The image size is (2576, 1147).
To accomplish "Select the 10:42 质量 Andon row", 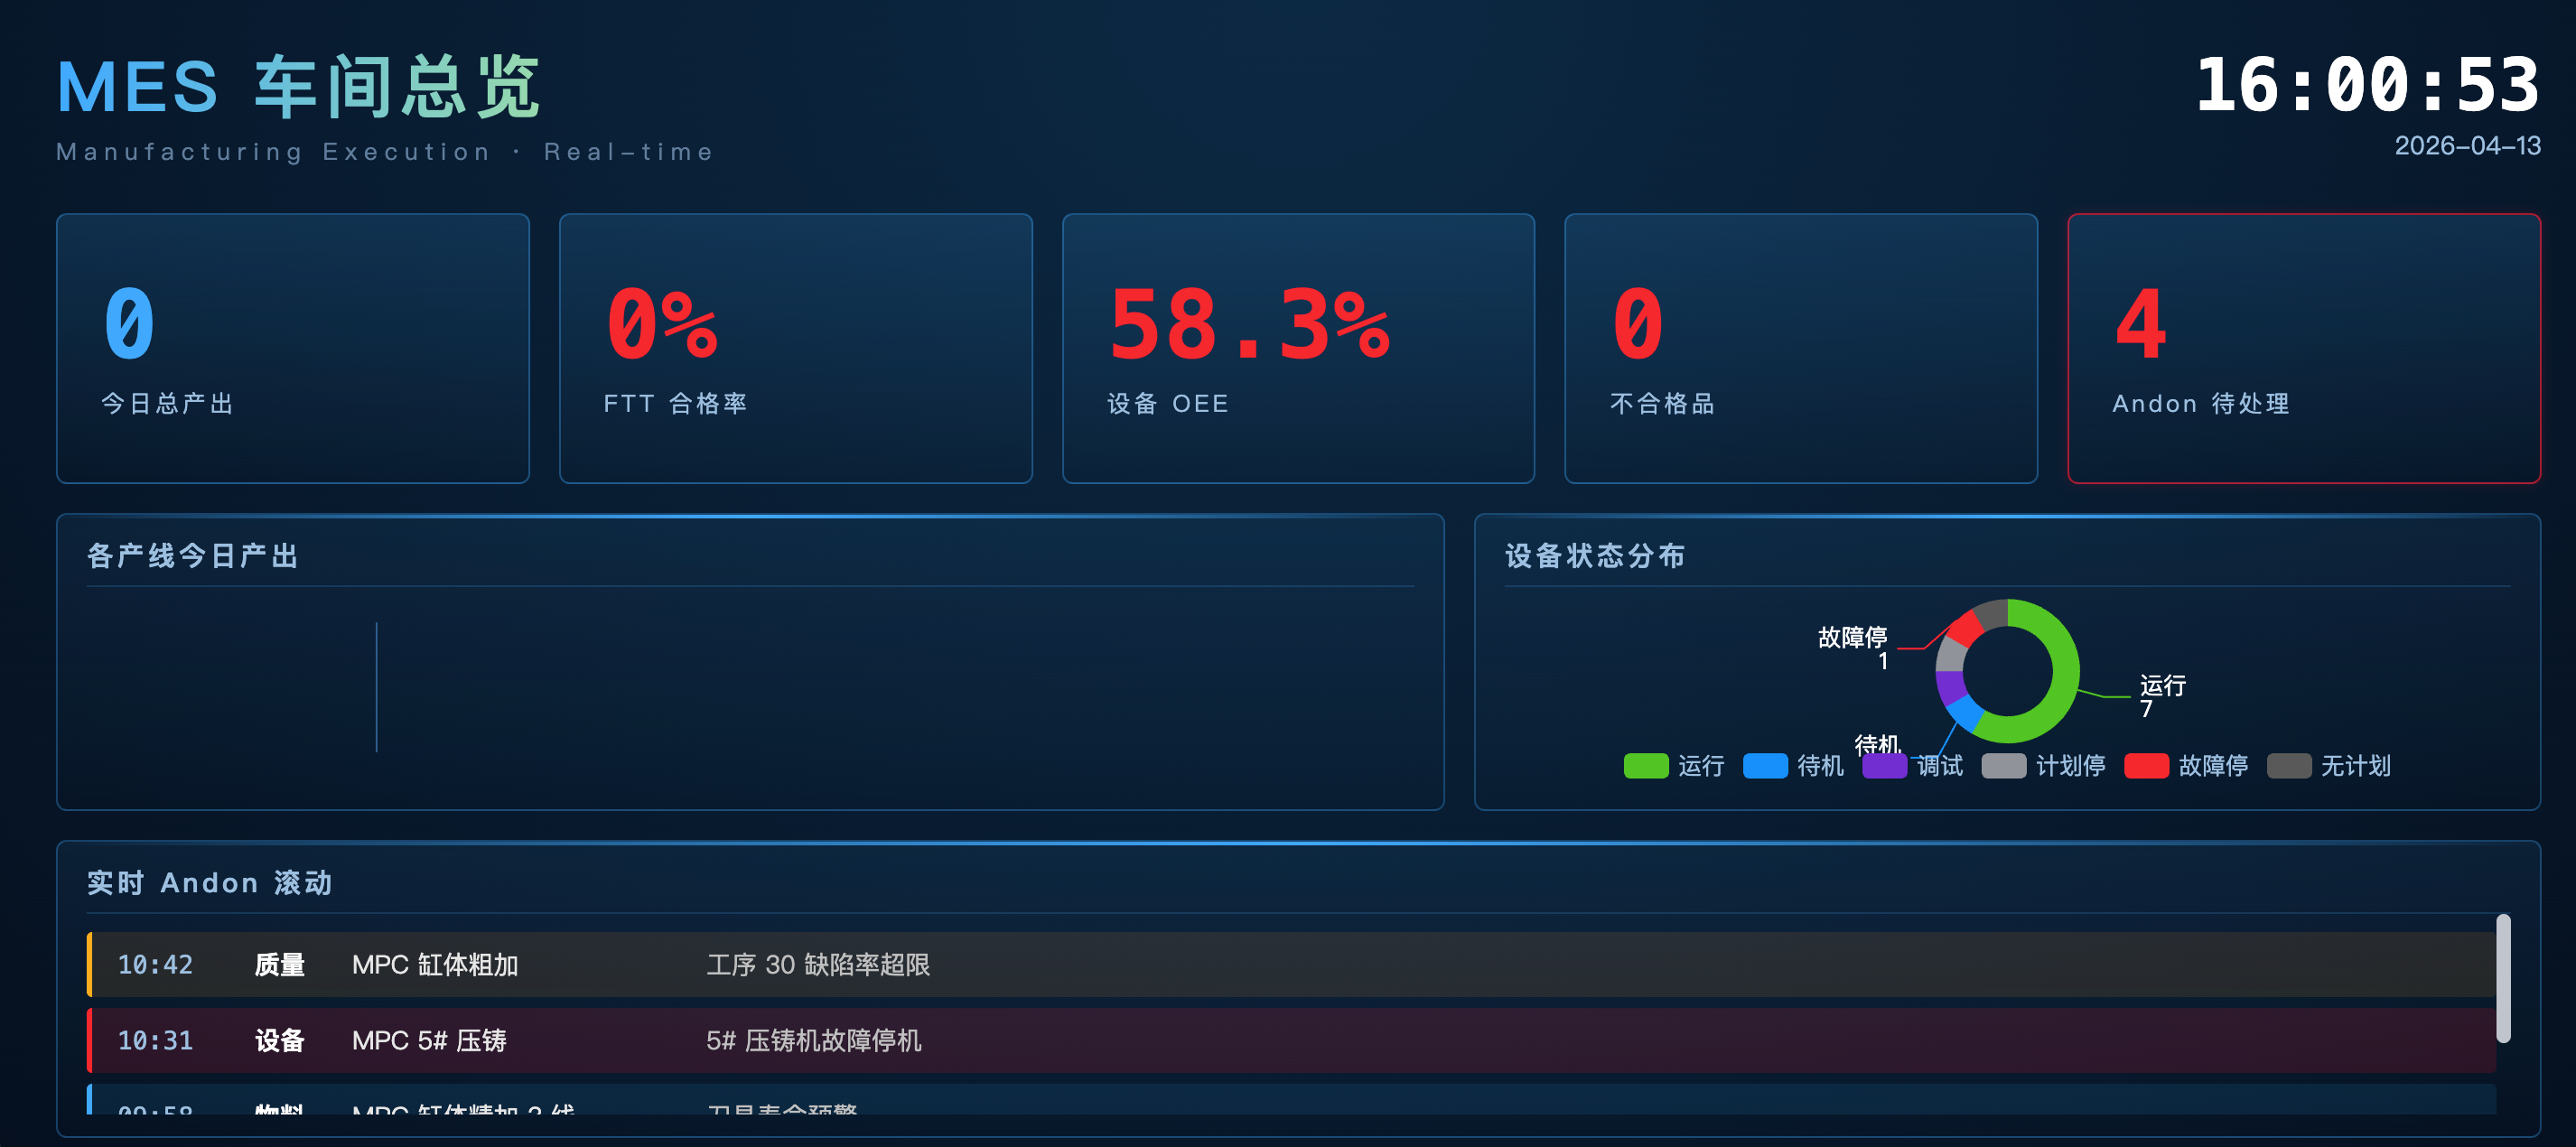I will (x=1291, y=964).
